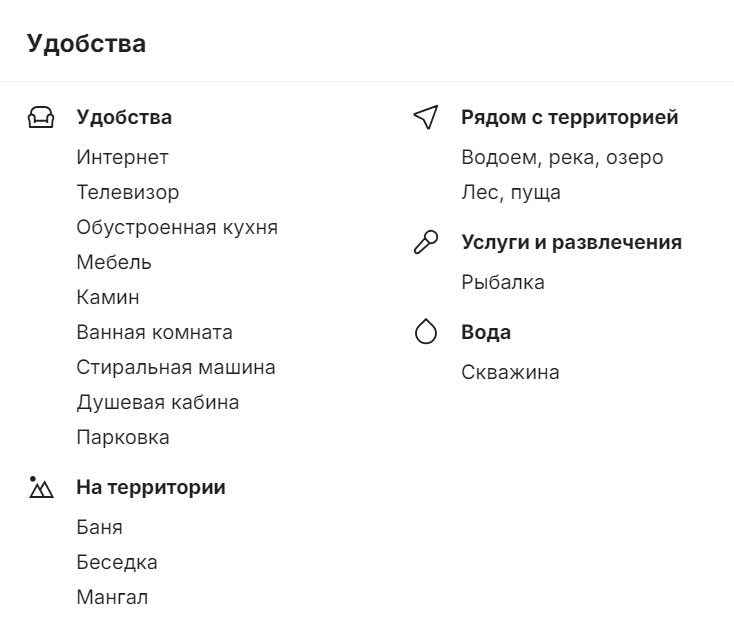Click the Душевая кабина item
734x641 pixels.
(158, 403)
